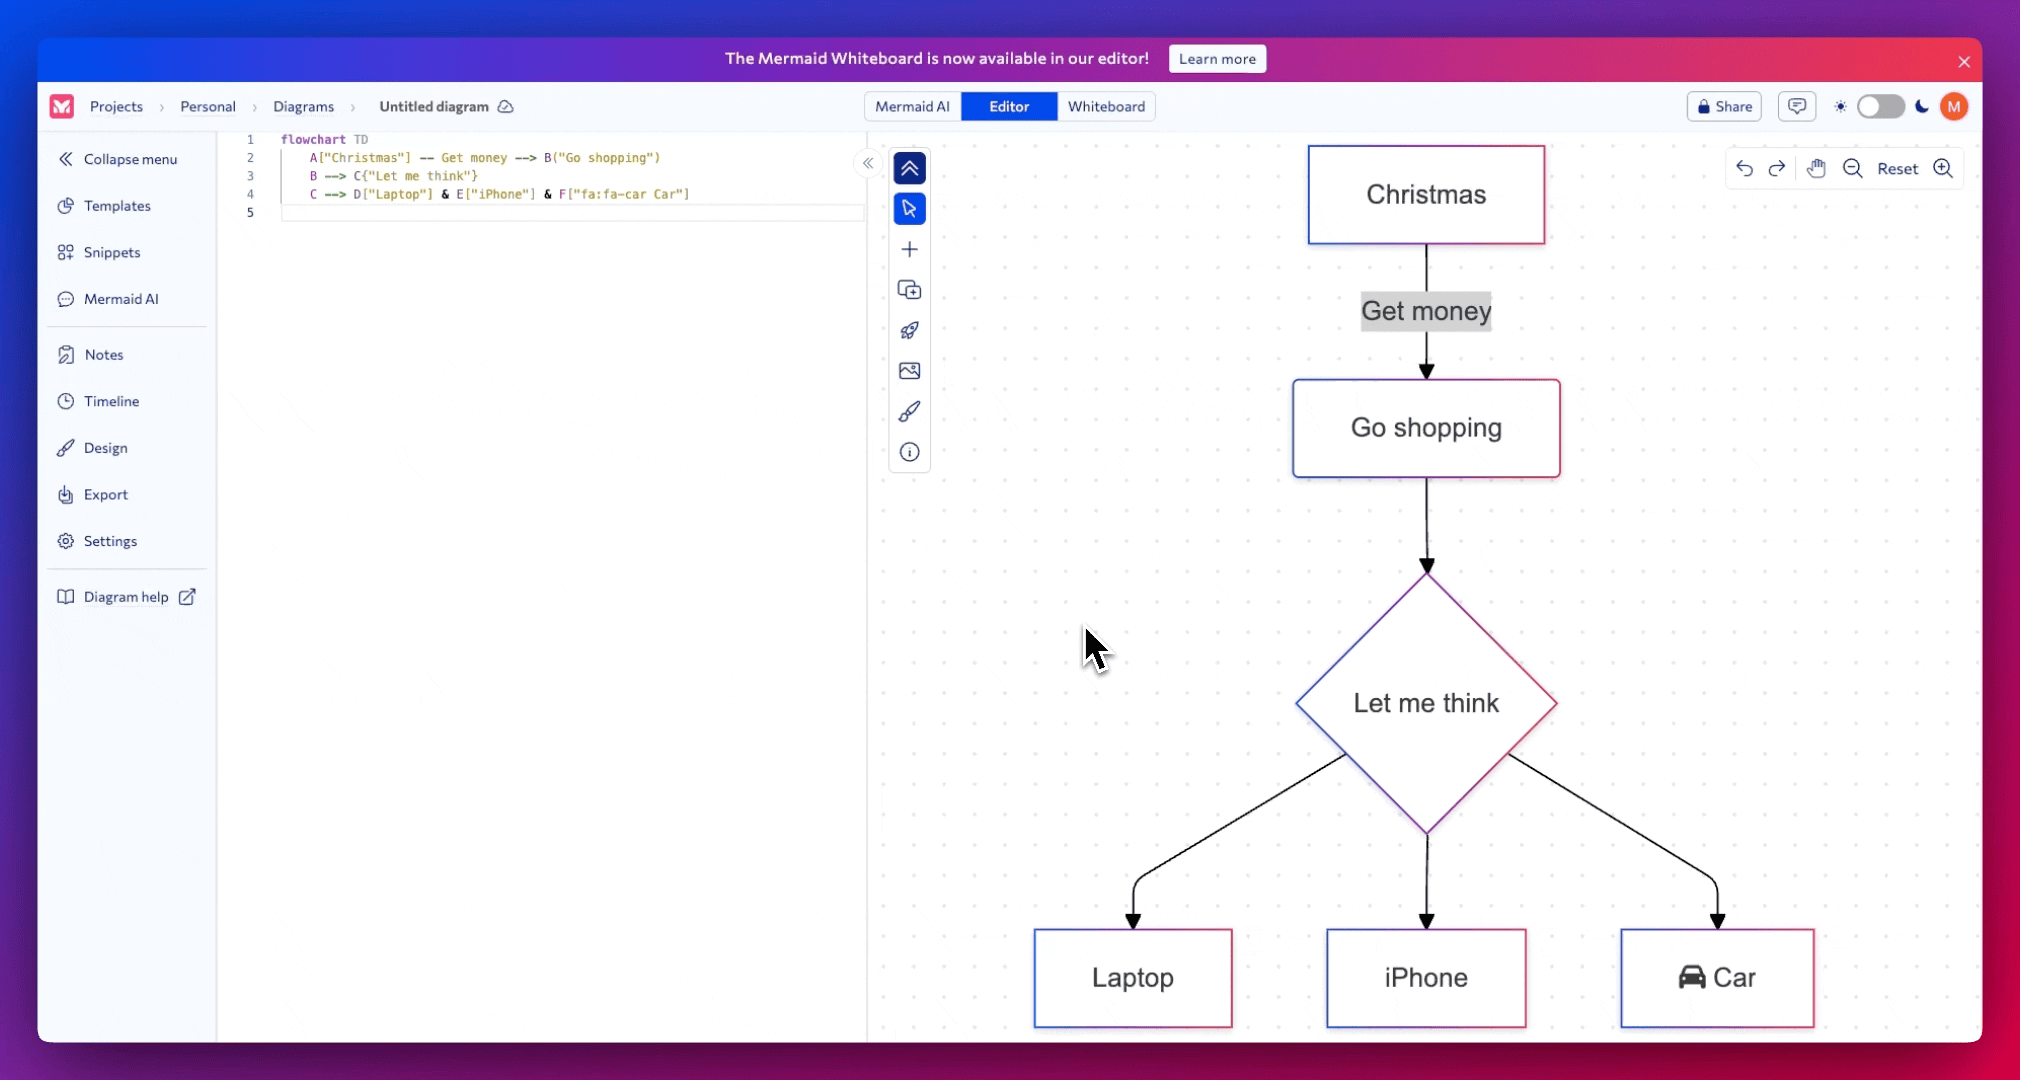2020x1080 pixels.
Task: Open the comments panel icon
Action: click(1796, 106)
